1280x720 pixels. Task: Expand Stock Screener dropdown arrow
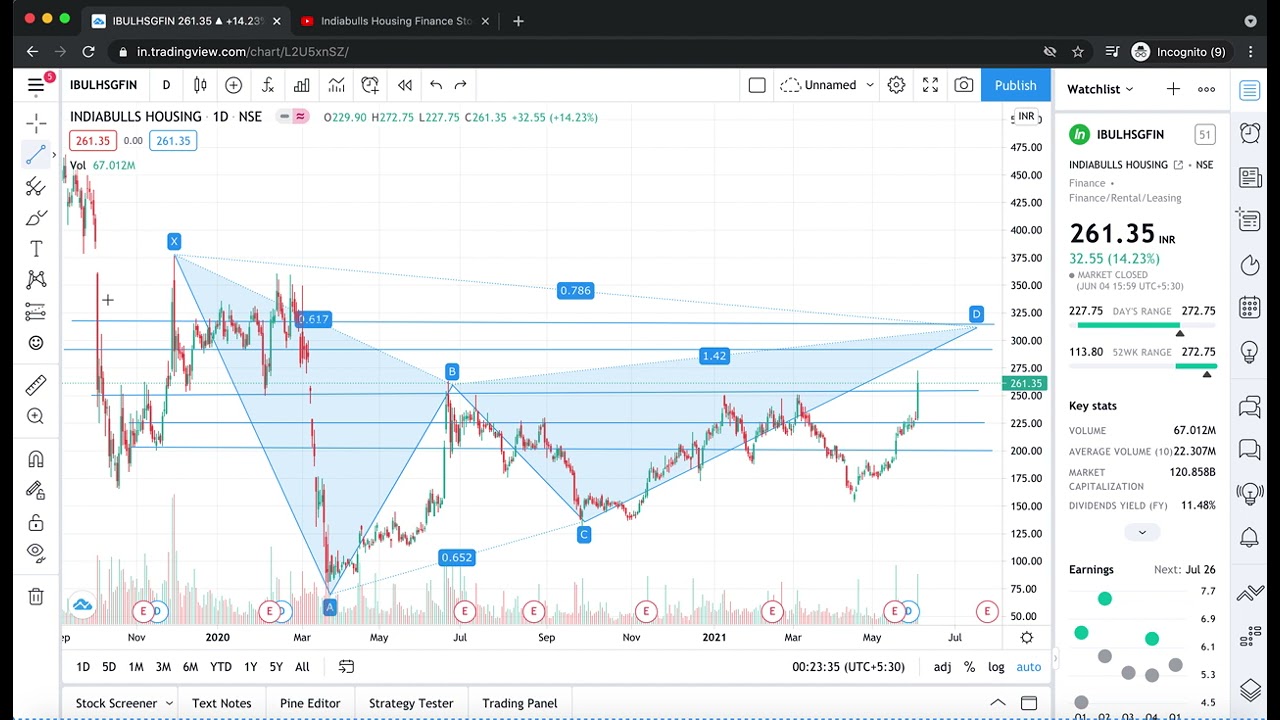click(168, 703)
